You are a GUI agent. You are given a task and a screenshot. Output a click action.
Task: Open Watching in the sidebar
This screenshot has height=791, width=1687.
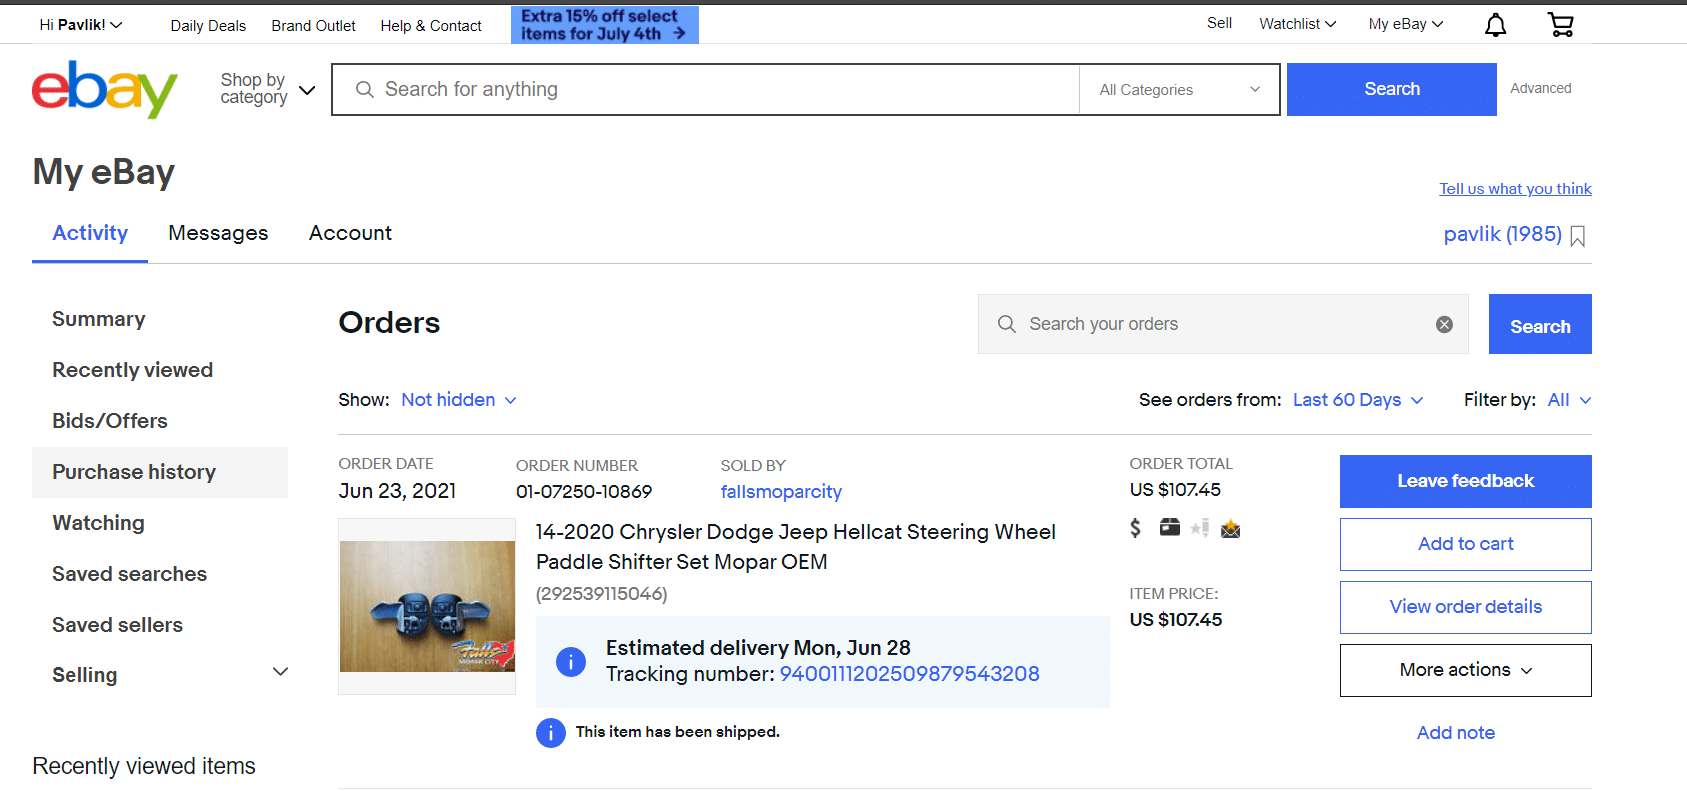click(98, 523)
